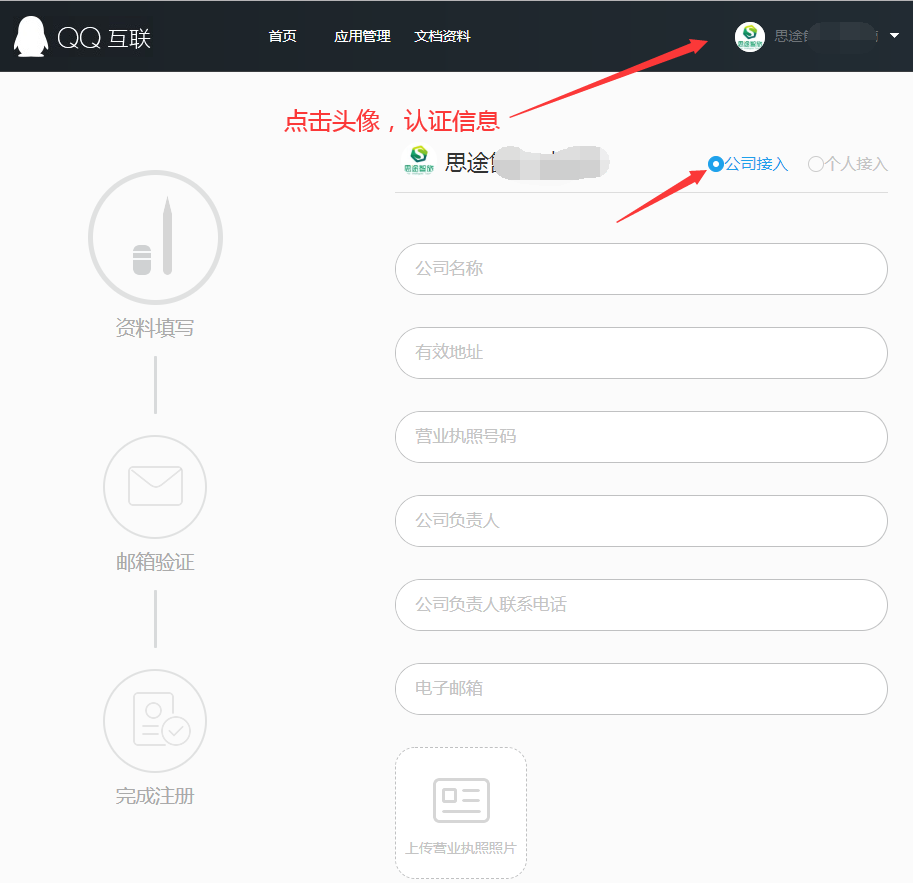Click the green company logo beside 思途
Image resolution: width=913 pixels, height=883 pixels.
click(419, 161)
